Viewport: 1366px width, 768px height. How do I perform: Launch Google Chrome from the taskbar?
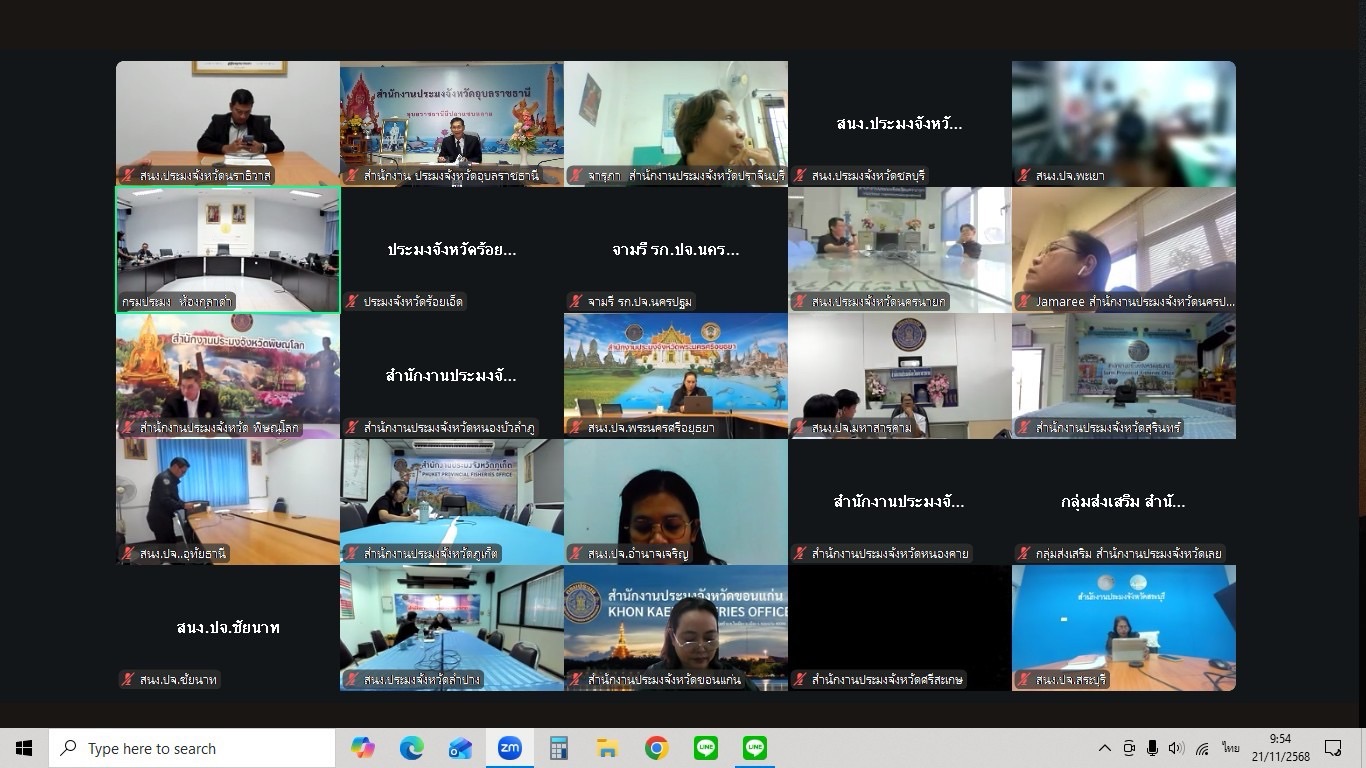coord(656,748)
